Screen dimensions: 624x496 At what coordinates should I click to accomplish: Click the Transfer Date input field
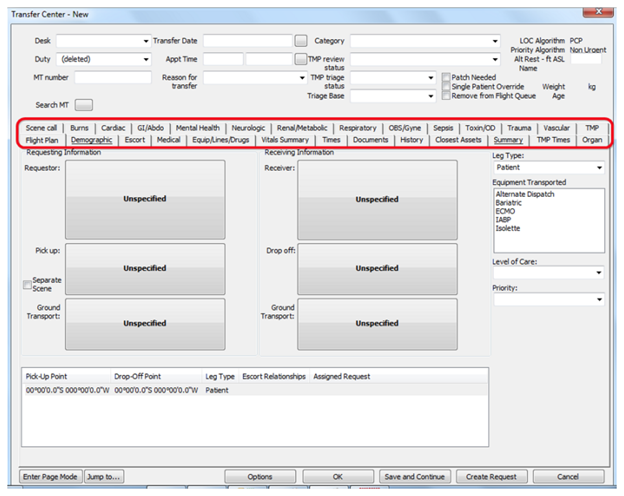coord(248,41)
